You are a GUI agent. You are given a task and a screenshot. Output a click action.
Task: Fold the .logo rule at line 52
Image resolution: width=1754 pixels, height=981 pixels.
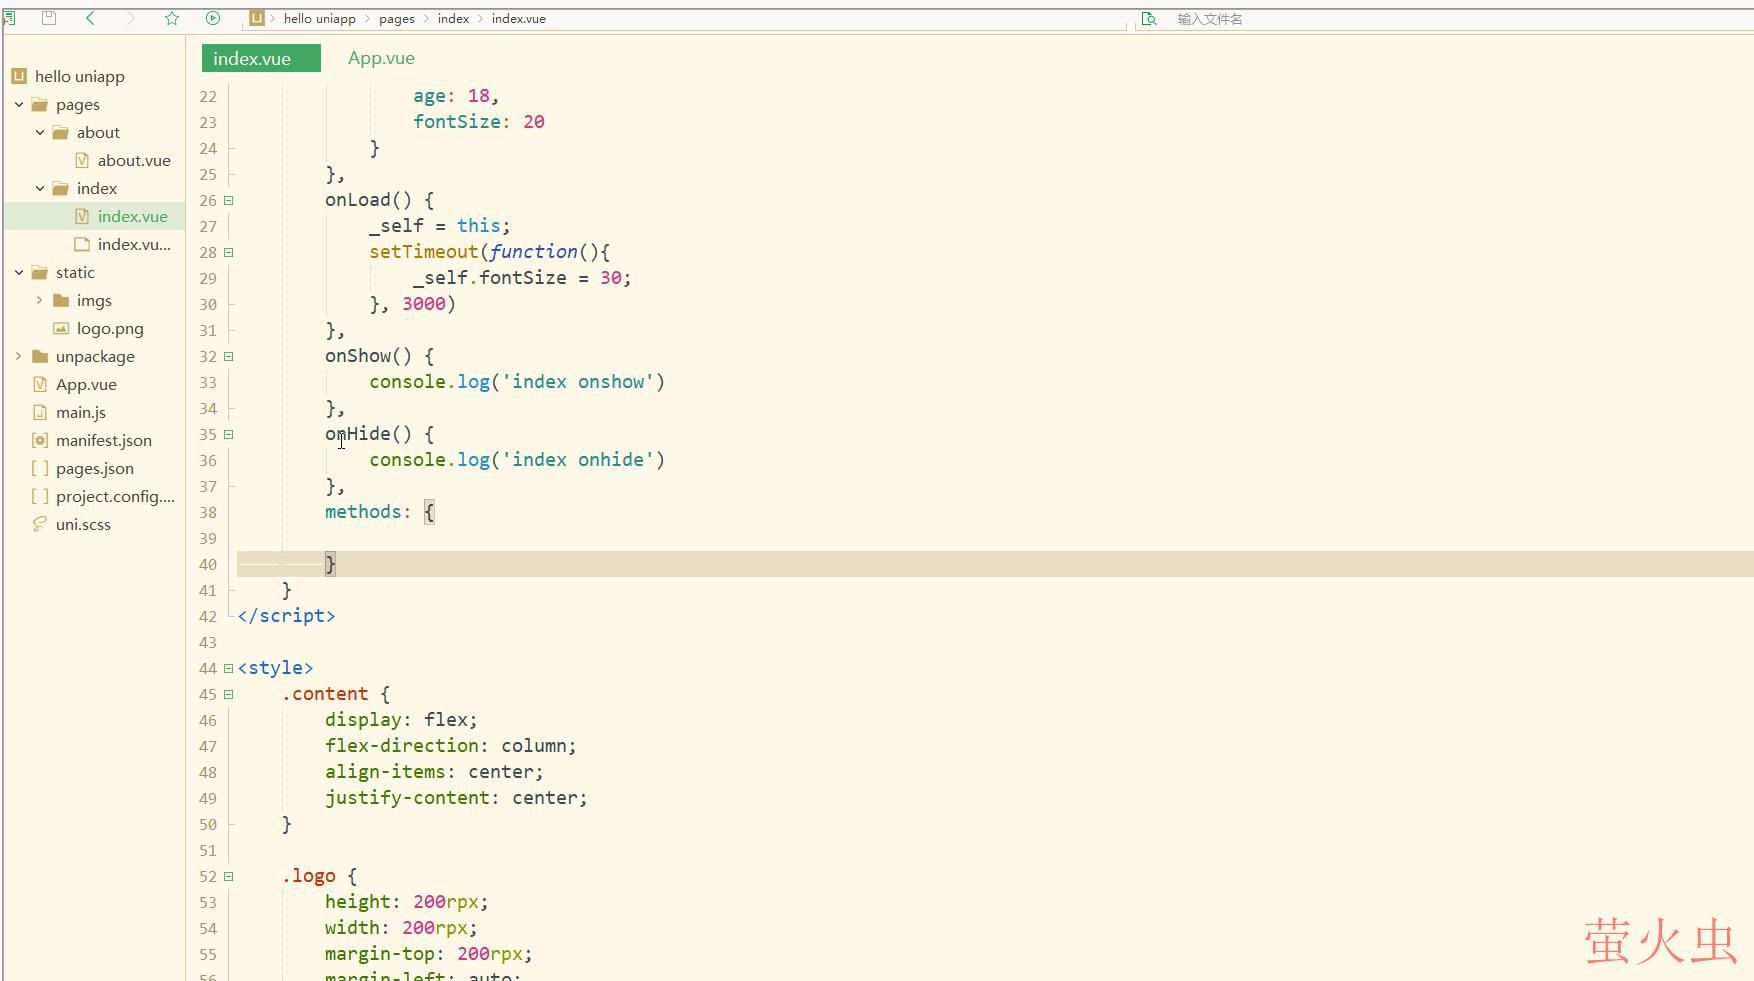[229, 876]
